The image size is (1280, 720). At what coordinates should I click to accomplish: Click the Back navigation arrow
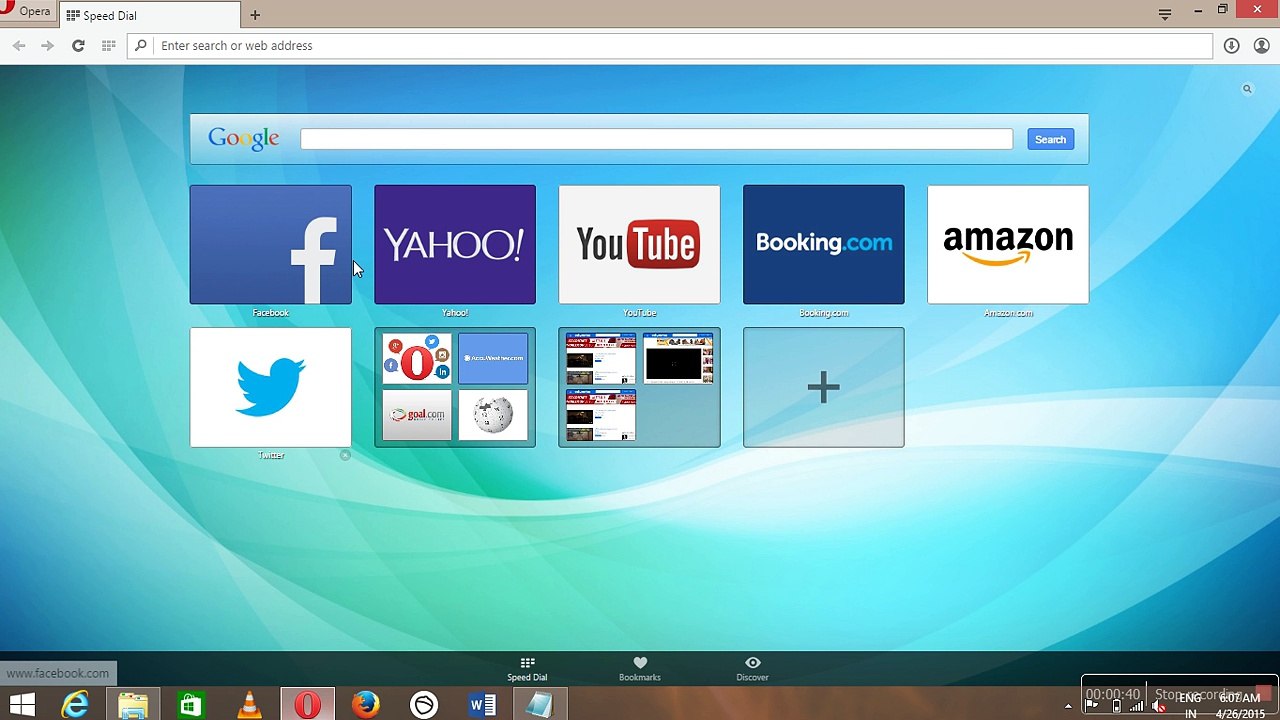pyautogui.click(x=19, y=45)
